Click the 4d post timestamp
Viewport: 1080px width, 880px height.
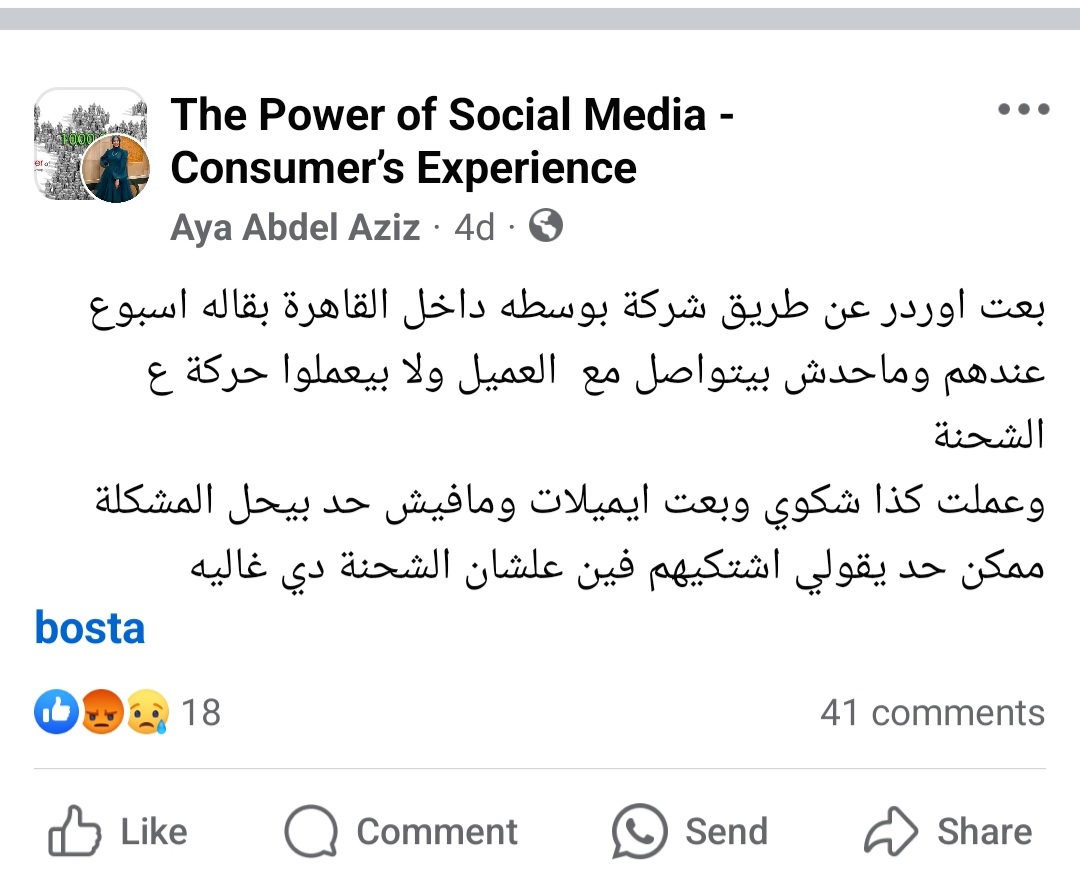pyautogui.click(x=475, y=228)
